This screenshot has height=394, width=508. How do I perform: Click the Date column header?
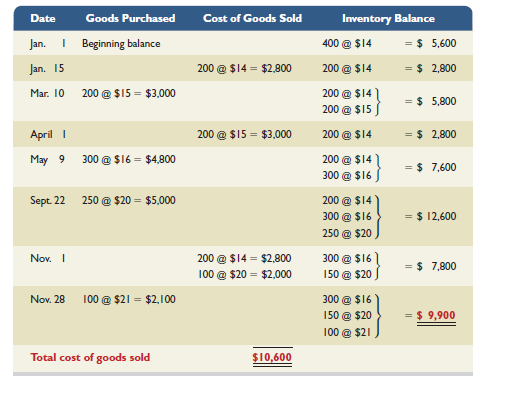coord(43,18)
